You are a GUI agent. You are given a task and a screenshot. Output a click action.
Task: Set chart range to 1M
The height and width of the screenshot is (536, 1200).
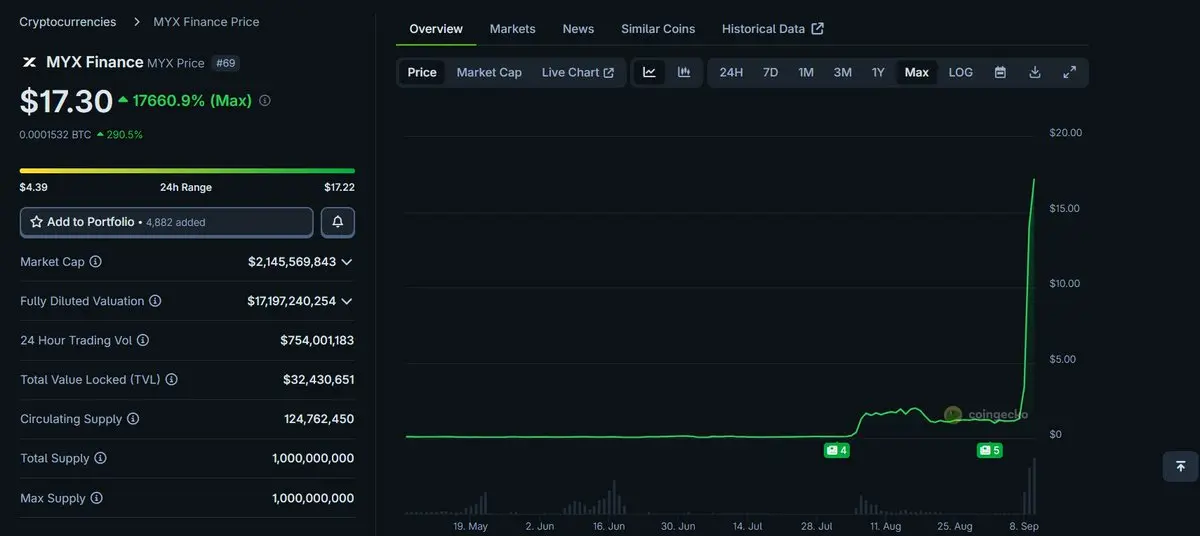tap(806, 72)
